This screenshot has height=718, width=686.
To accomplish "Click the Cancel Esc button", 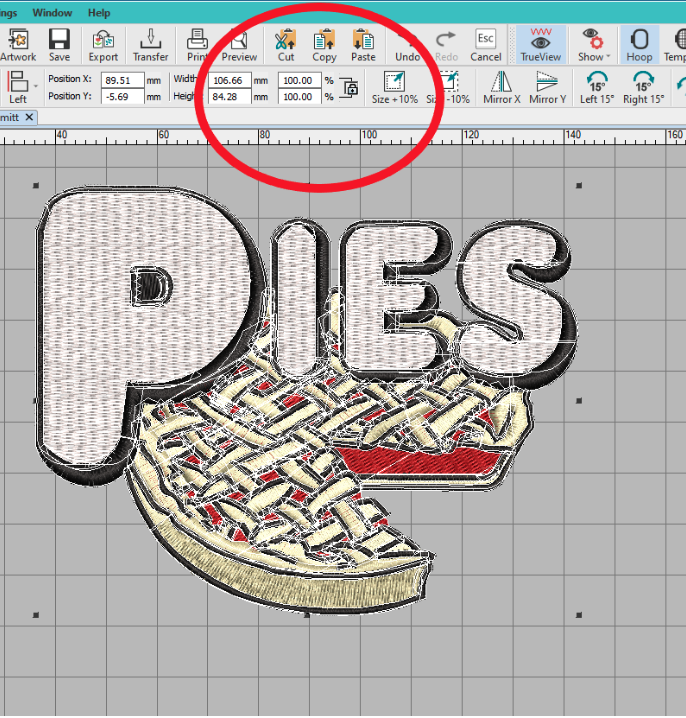I will pyautogui.click(x=485, y=45).
